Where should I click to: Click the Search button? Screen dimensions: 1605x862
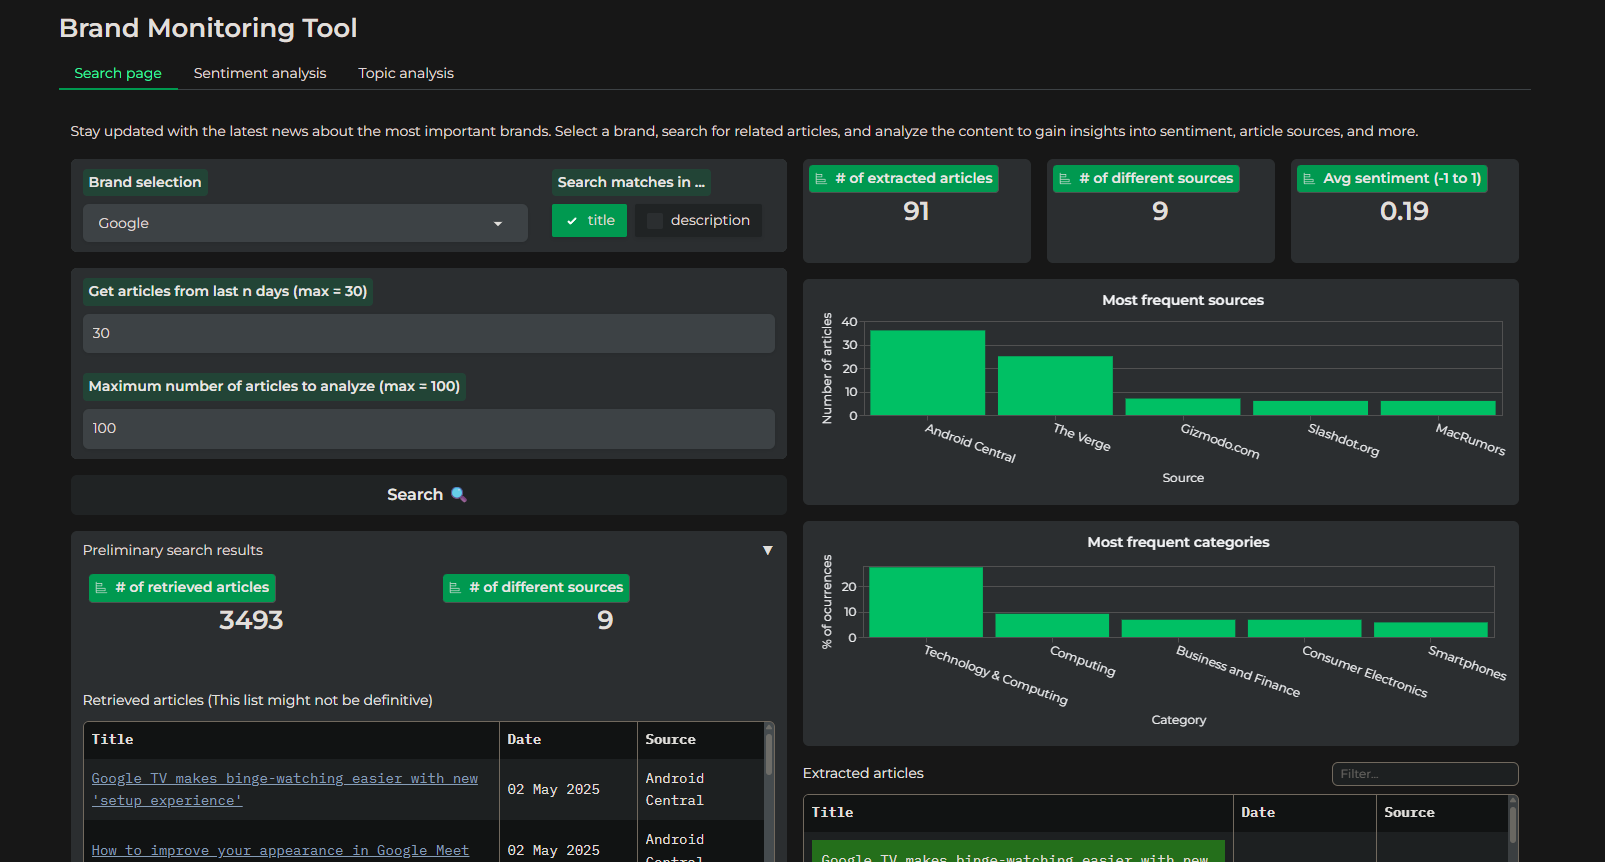tap(428, 495)
